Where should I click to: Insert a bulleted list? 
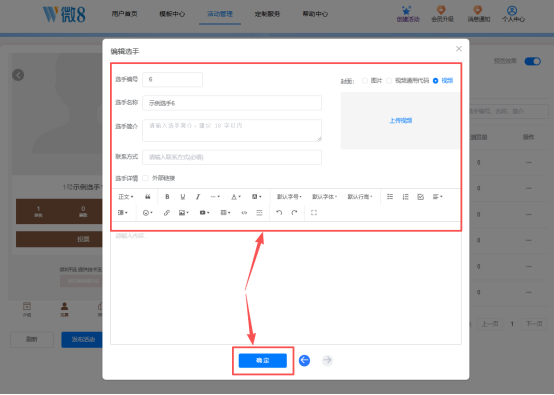390,197
